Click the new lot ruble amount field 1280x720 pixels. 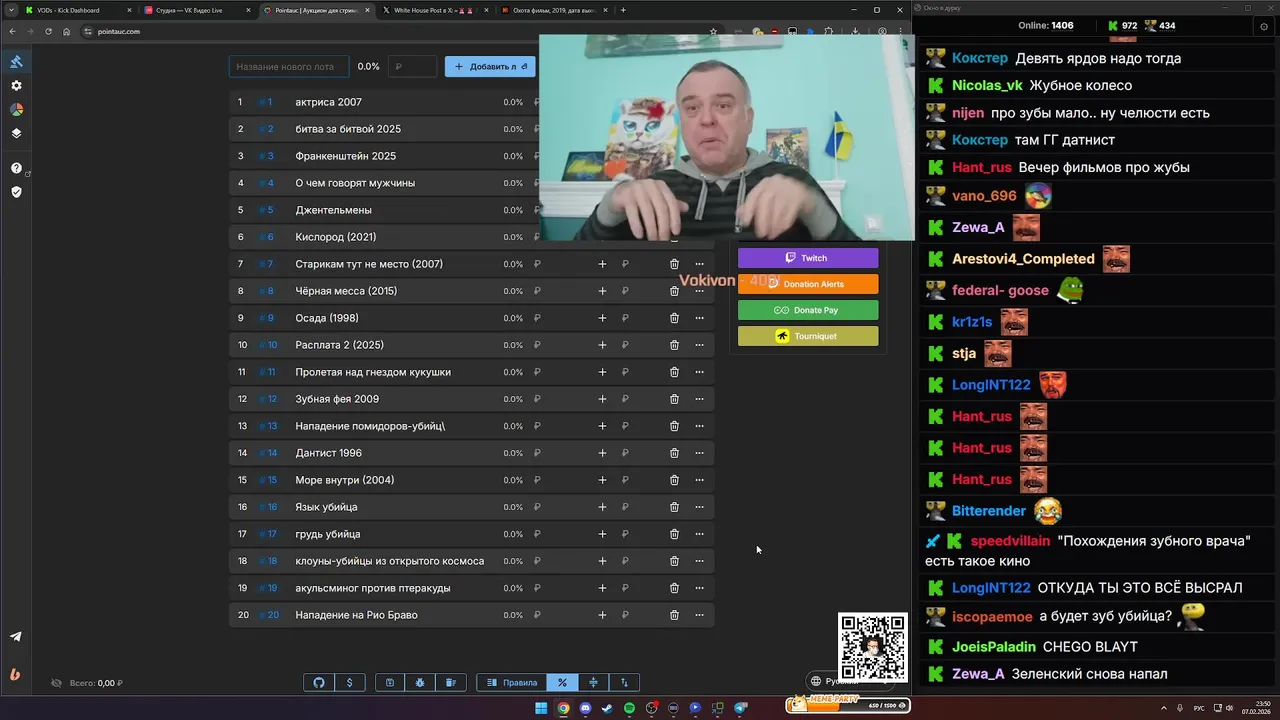coord(412,67)
